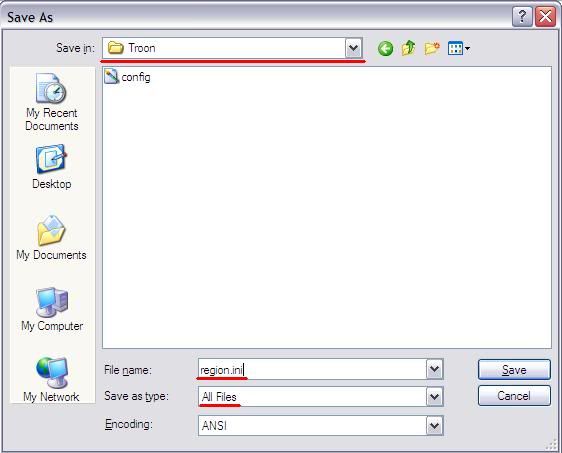
Task: Select the config file
Action: coord(128,77)
